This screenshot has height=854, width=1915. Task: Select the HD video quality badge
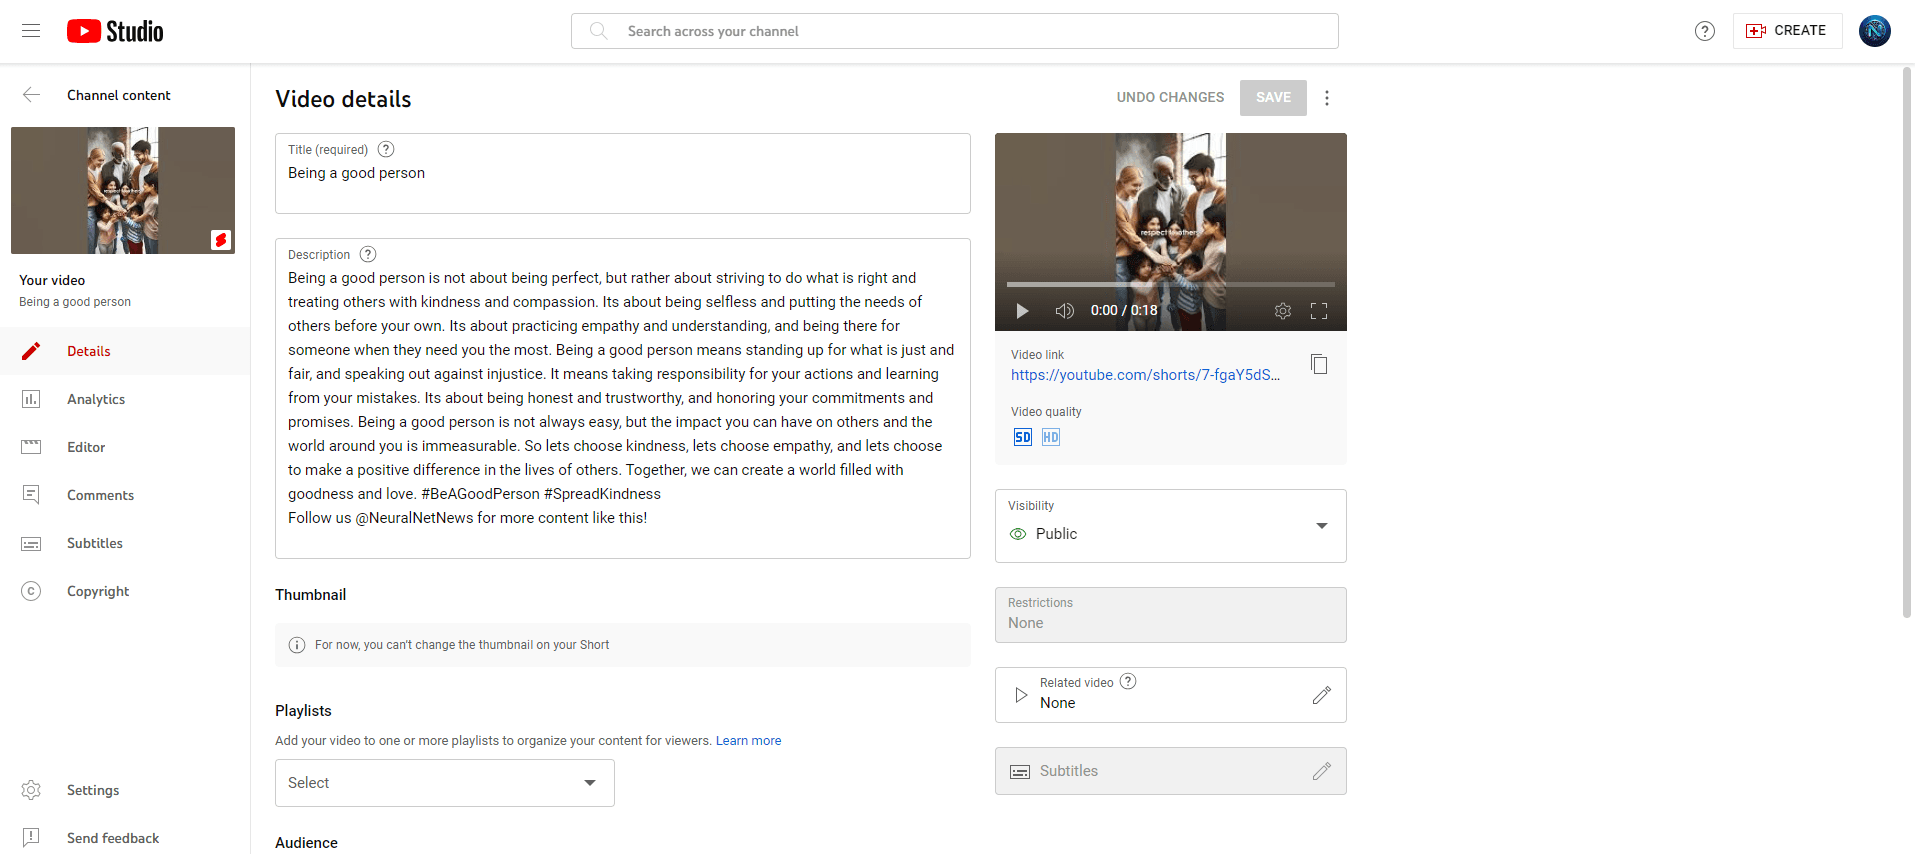pos(1050,437)
